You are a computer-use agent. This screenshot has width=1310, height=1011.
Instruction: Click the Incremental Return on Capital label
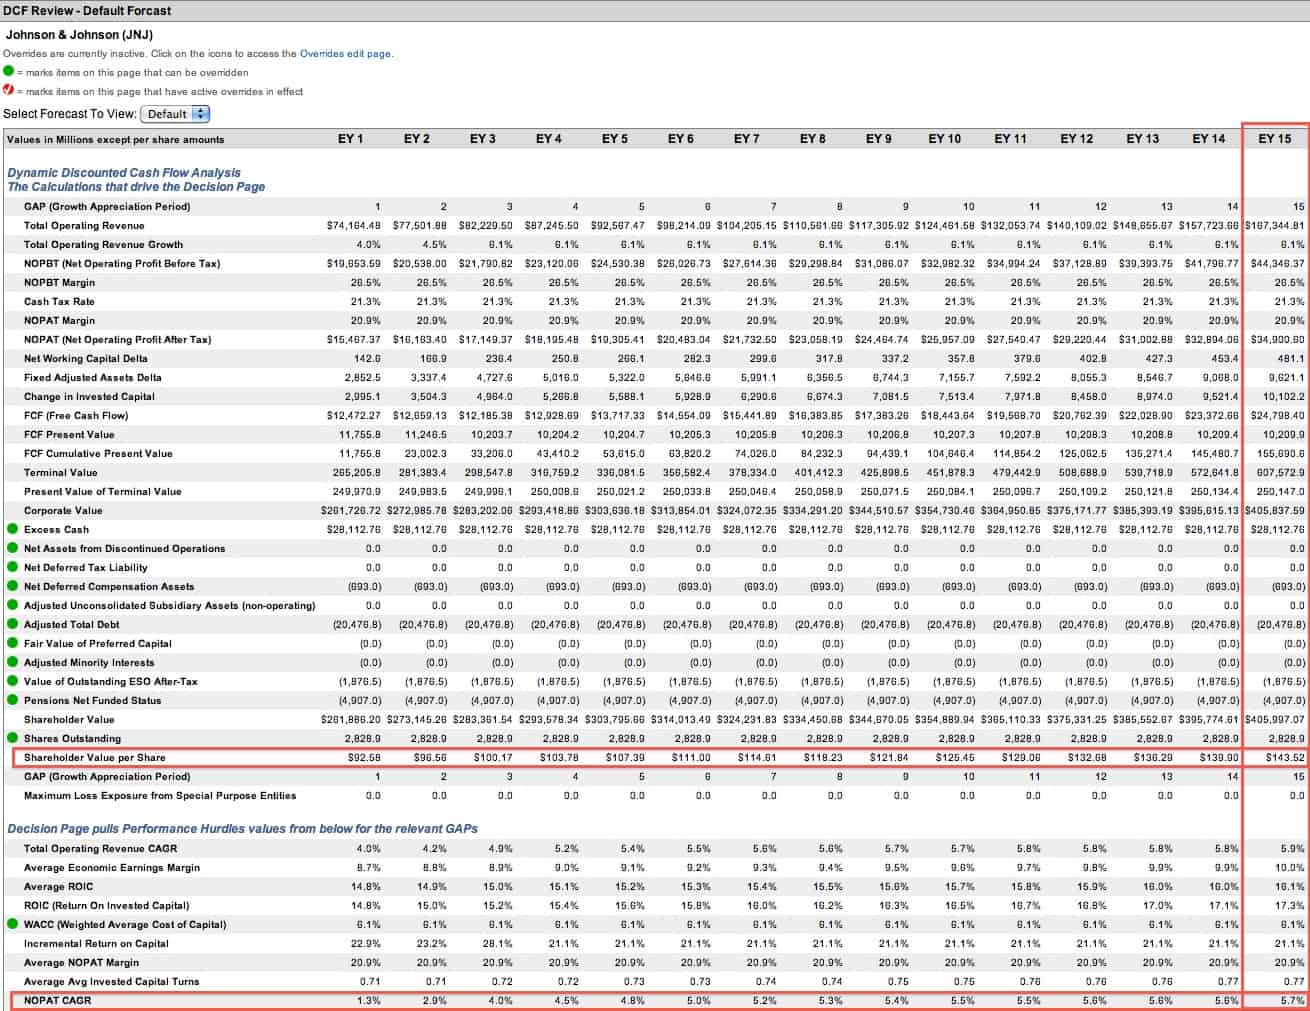point(96,943)
